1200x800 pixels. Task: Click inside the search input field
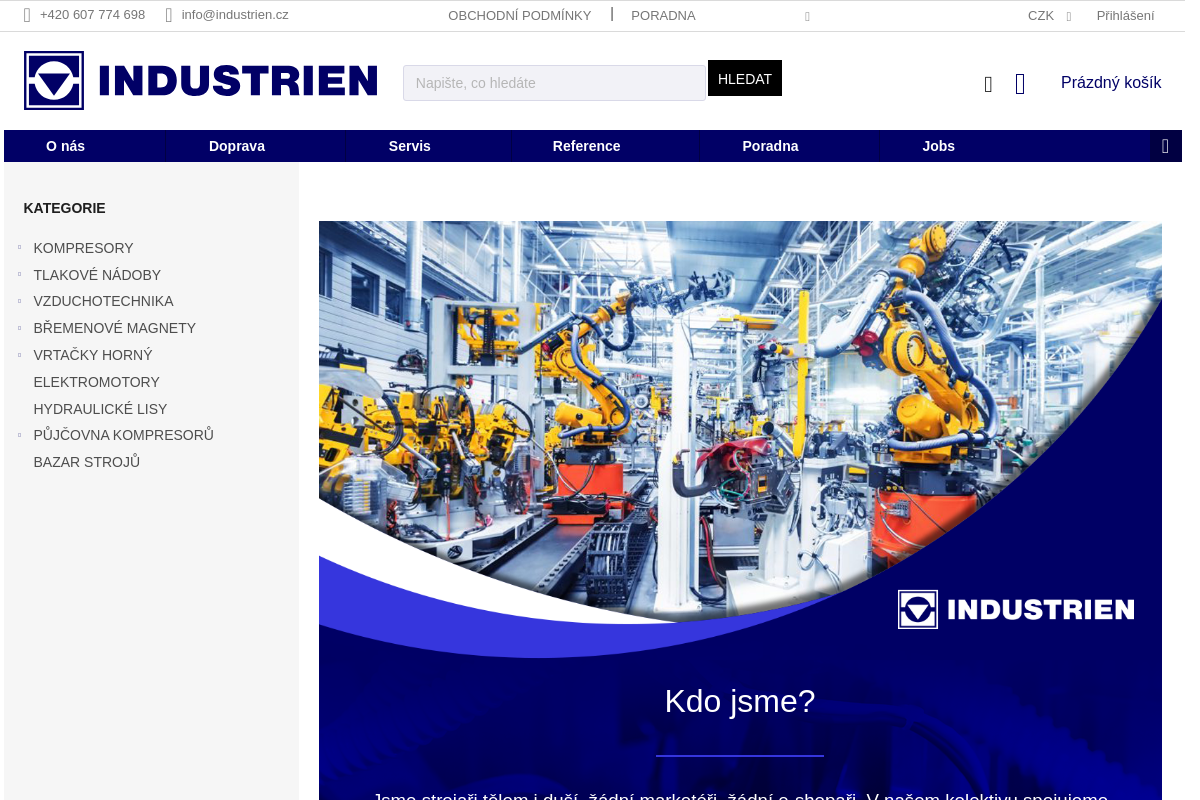554,83
